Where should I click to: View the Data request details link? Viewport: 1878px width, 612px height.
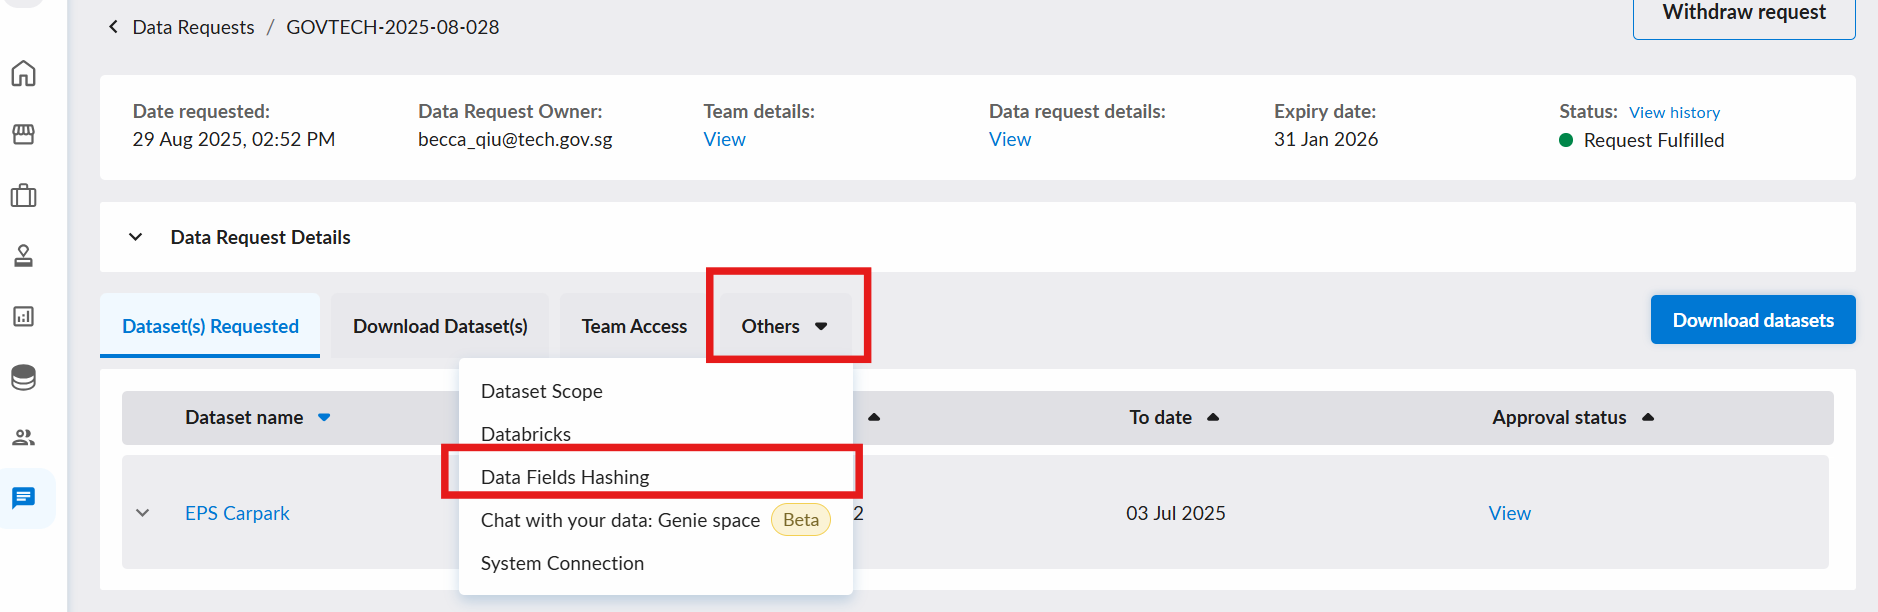(x=1010, y=140)
